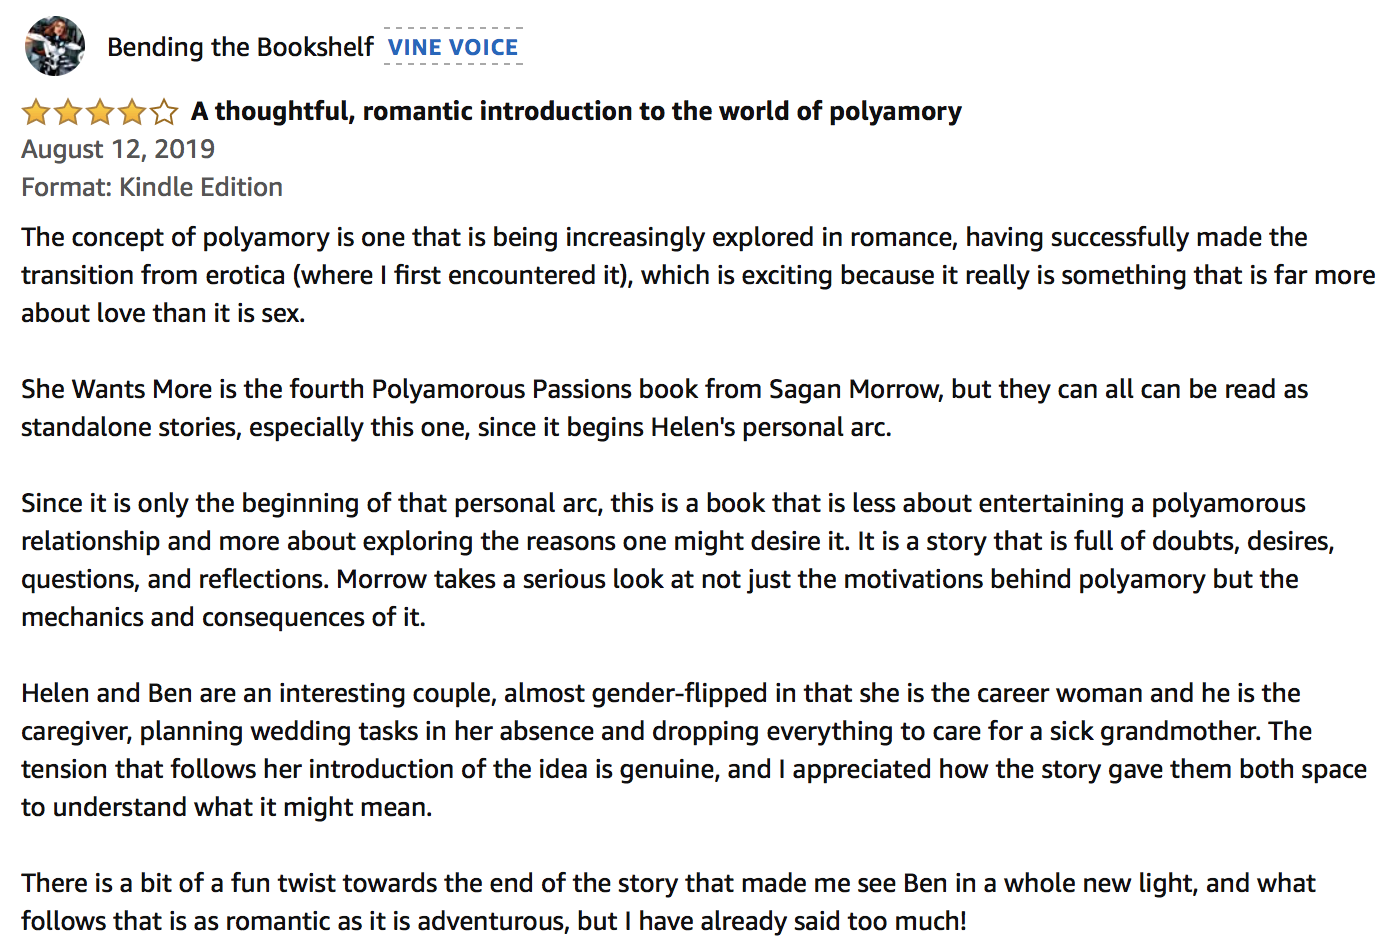Open the Bending the Bookshelf reviewer profile
The width and height of the screenshot is (1394, 948).
click(240, 47)
